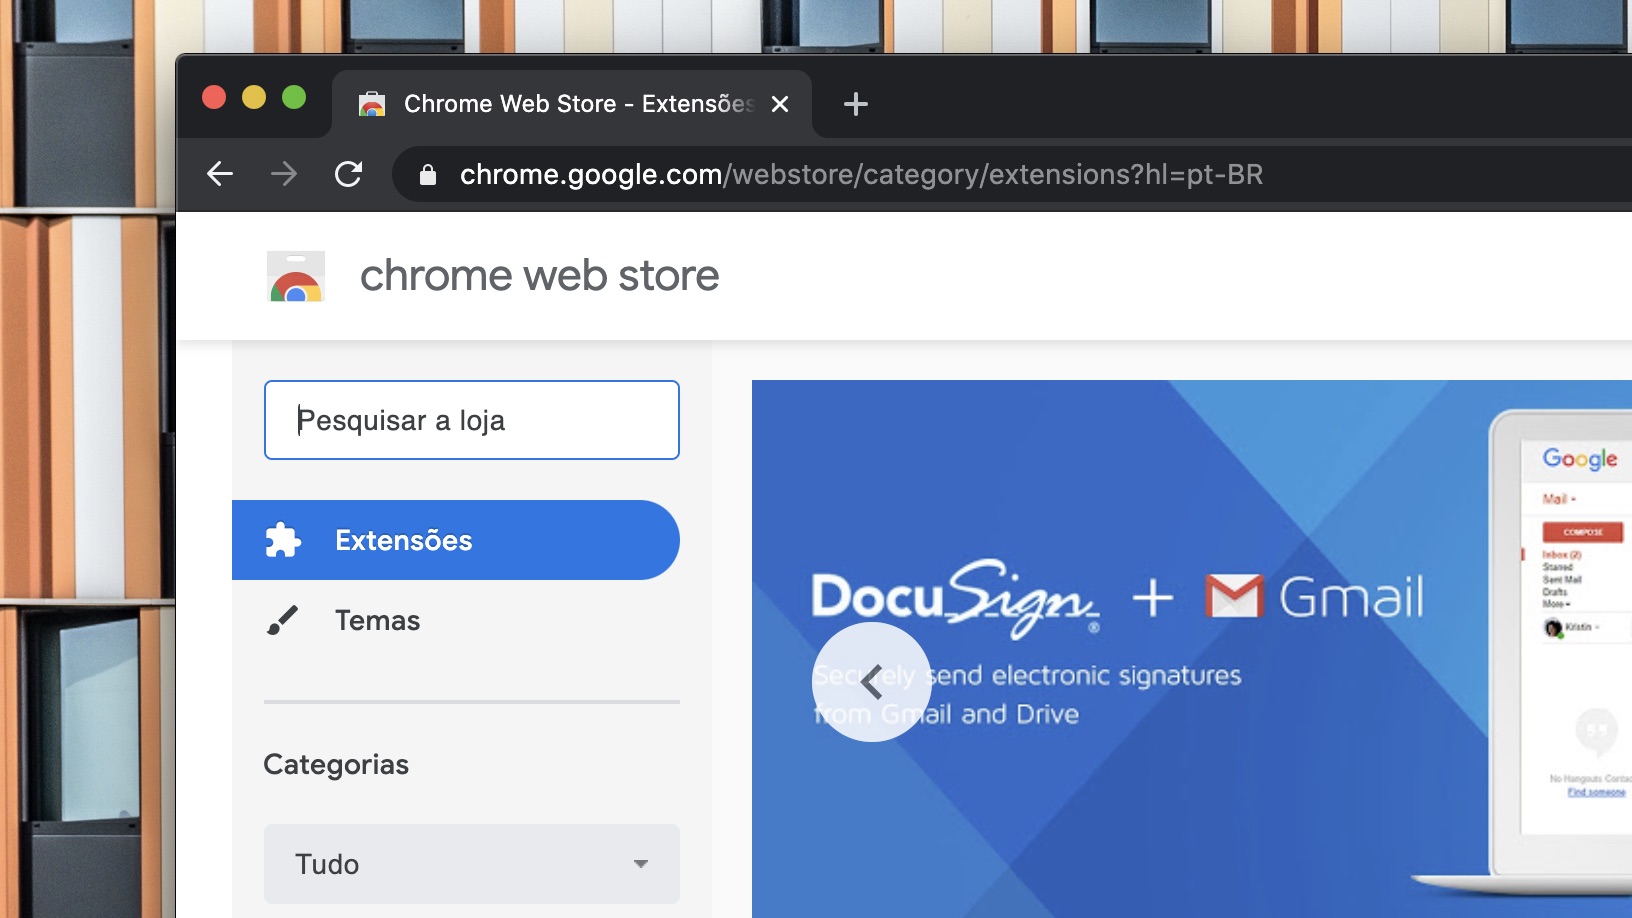Open the Tudo categories dropdown
The width and height of the screenshot is (1632, 918).
pyautogui.click(x=472, y=864)
